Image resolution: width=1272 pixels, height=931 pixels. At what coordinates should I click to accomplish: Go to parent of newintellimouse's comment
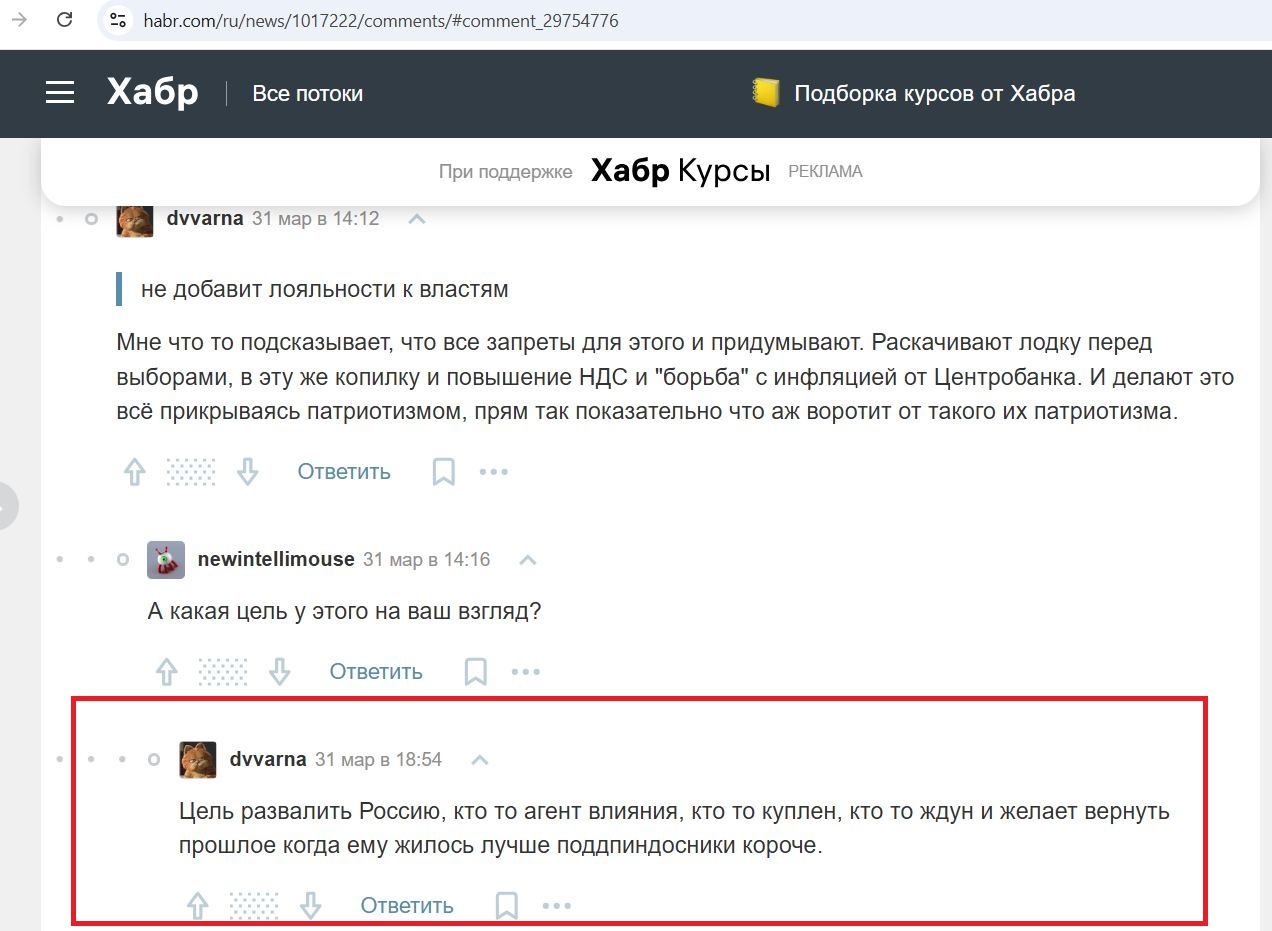[528, 560]
